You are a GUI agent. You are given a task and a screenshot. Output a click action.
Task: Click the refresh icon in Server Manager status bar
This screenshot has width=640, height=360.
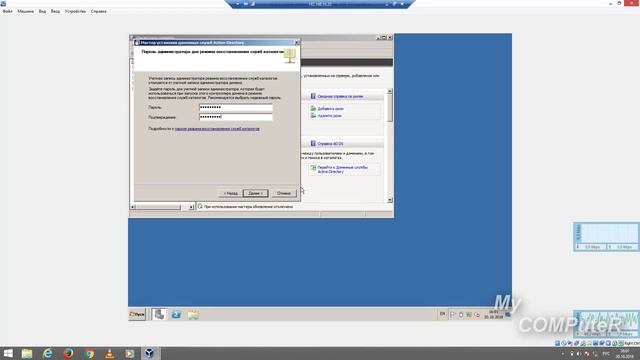(x=200, y=207)
